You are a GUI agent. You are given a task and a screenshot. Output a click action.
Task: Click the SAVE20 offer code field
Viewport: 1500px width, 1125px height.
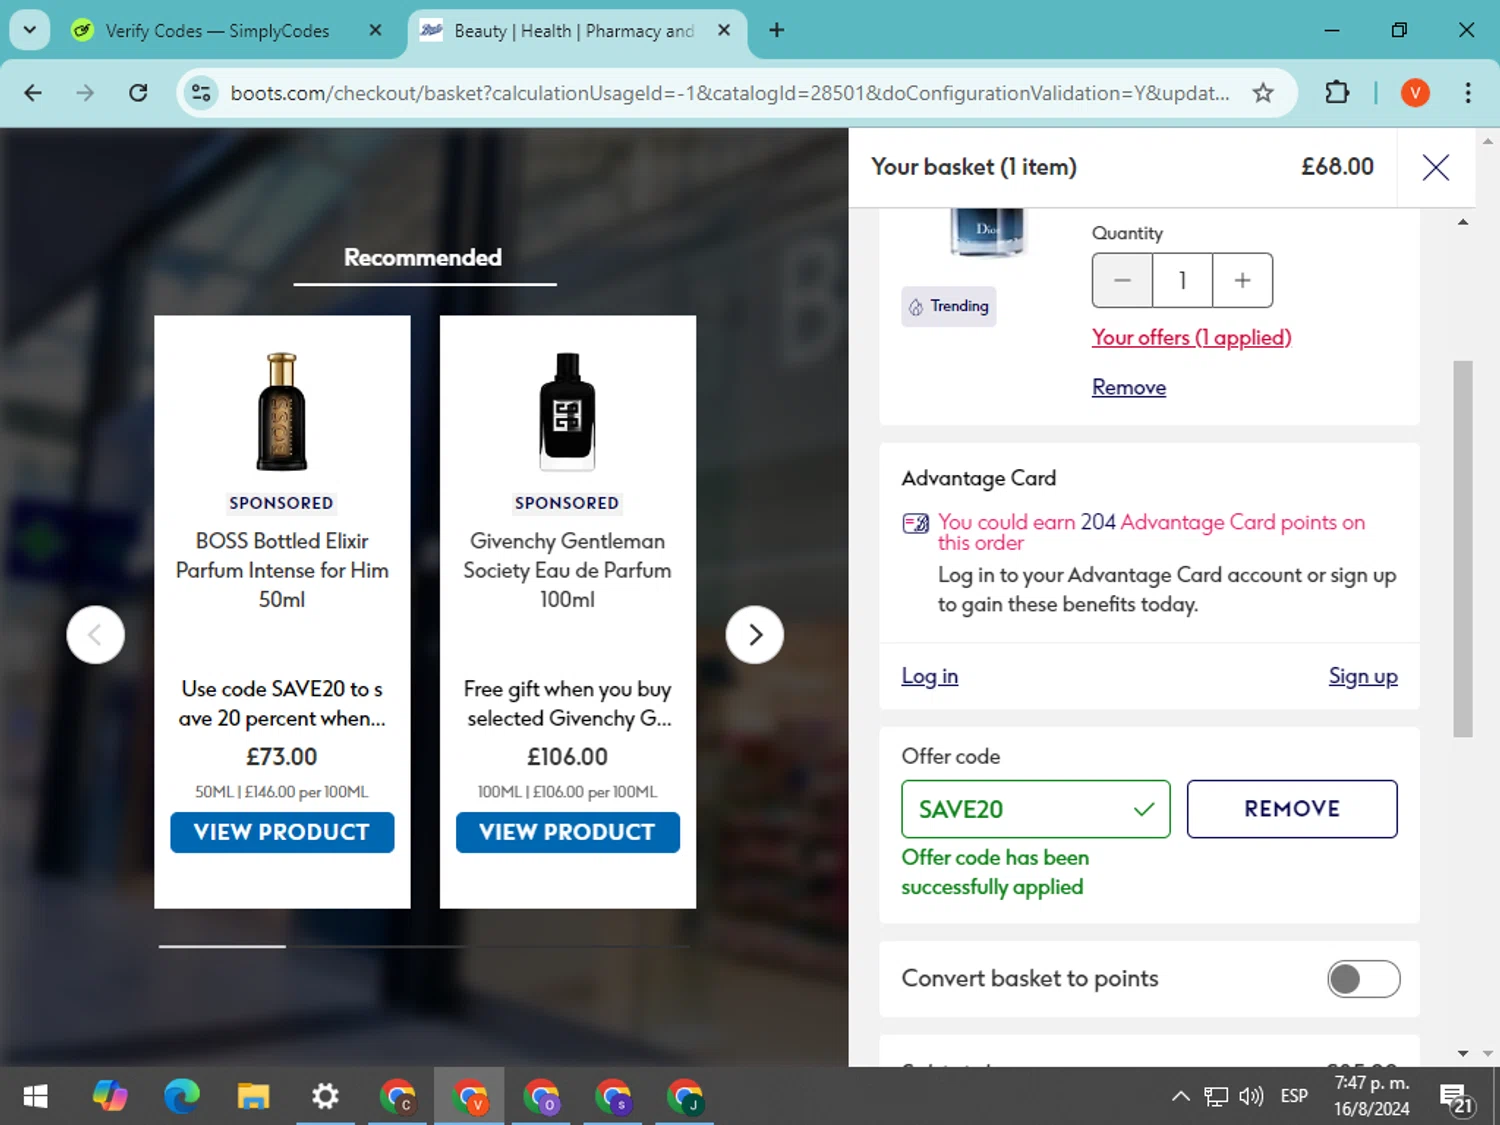coord(1035,809)
